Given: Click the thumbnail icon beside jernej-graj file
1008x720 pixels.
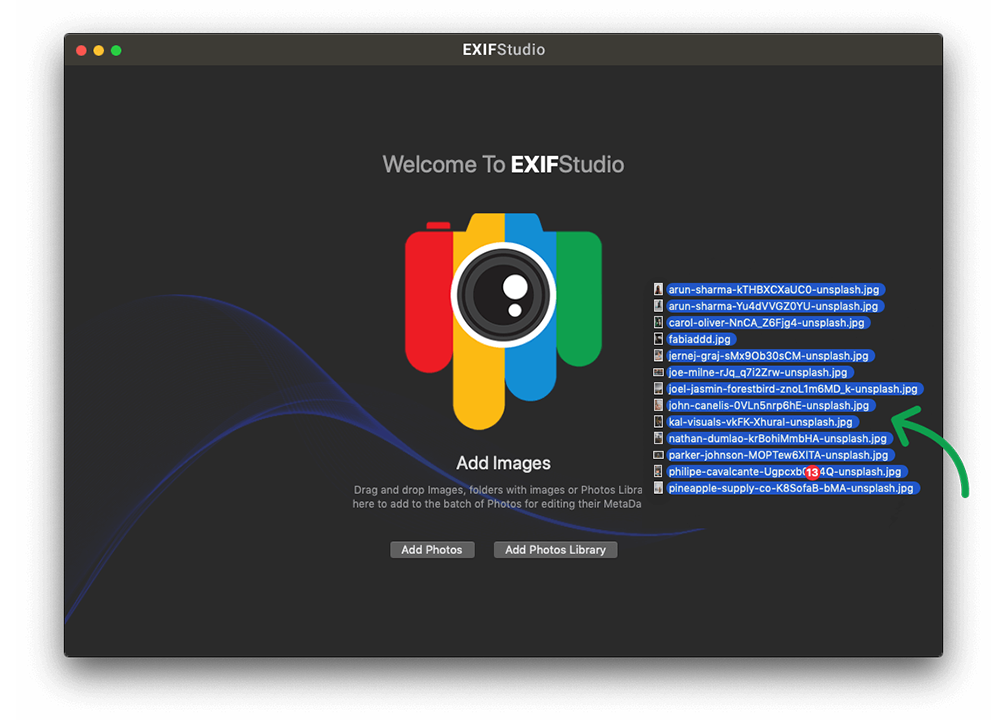Looking at the screenshot, I should point(658,356).
